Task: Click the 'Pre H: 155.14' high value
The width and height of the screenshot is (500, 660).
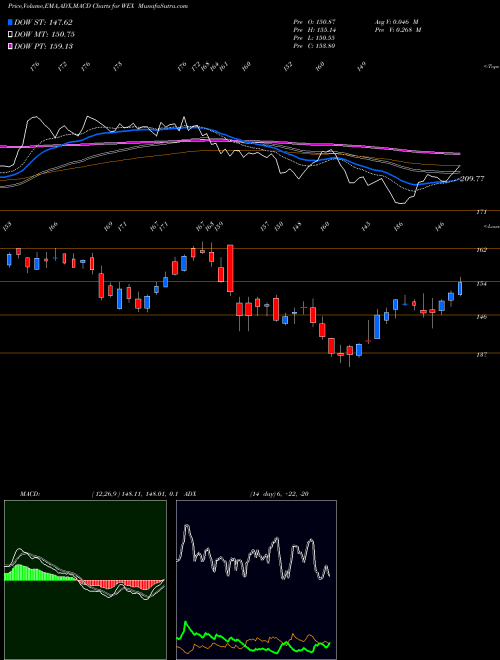Action: click(314, 30)
